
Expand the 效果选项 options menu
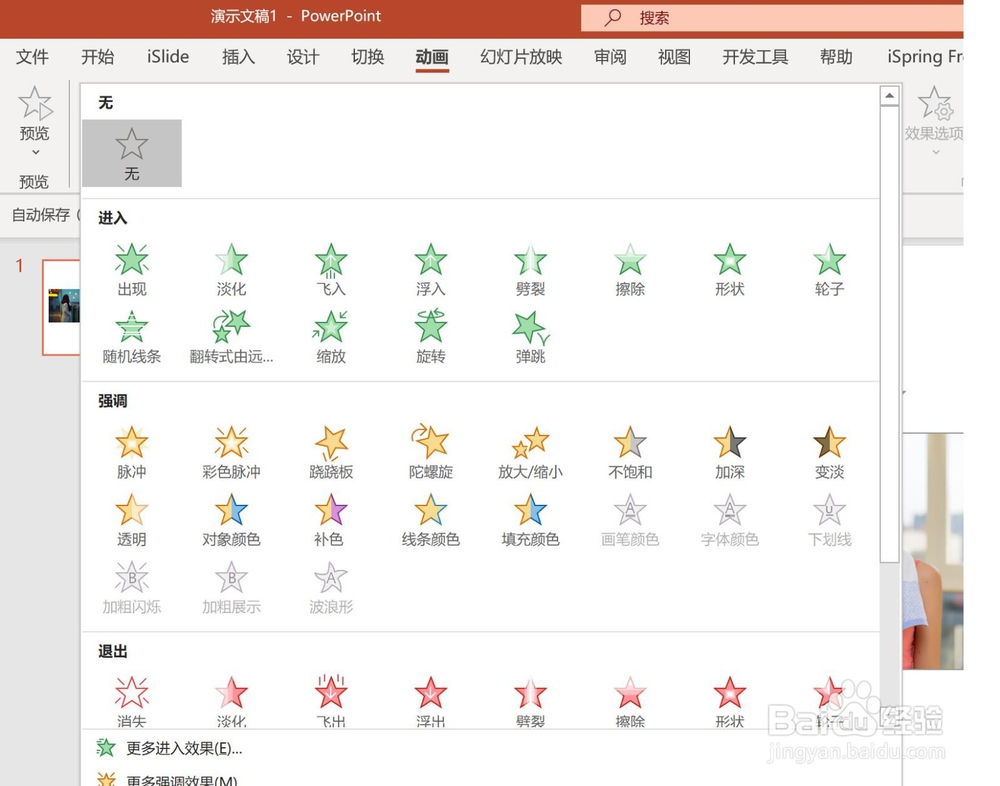pyautogui.click(x=935, y=150)
